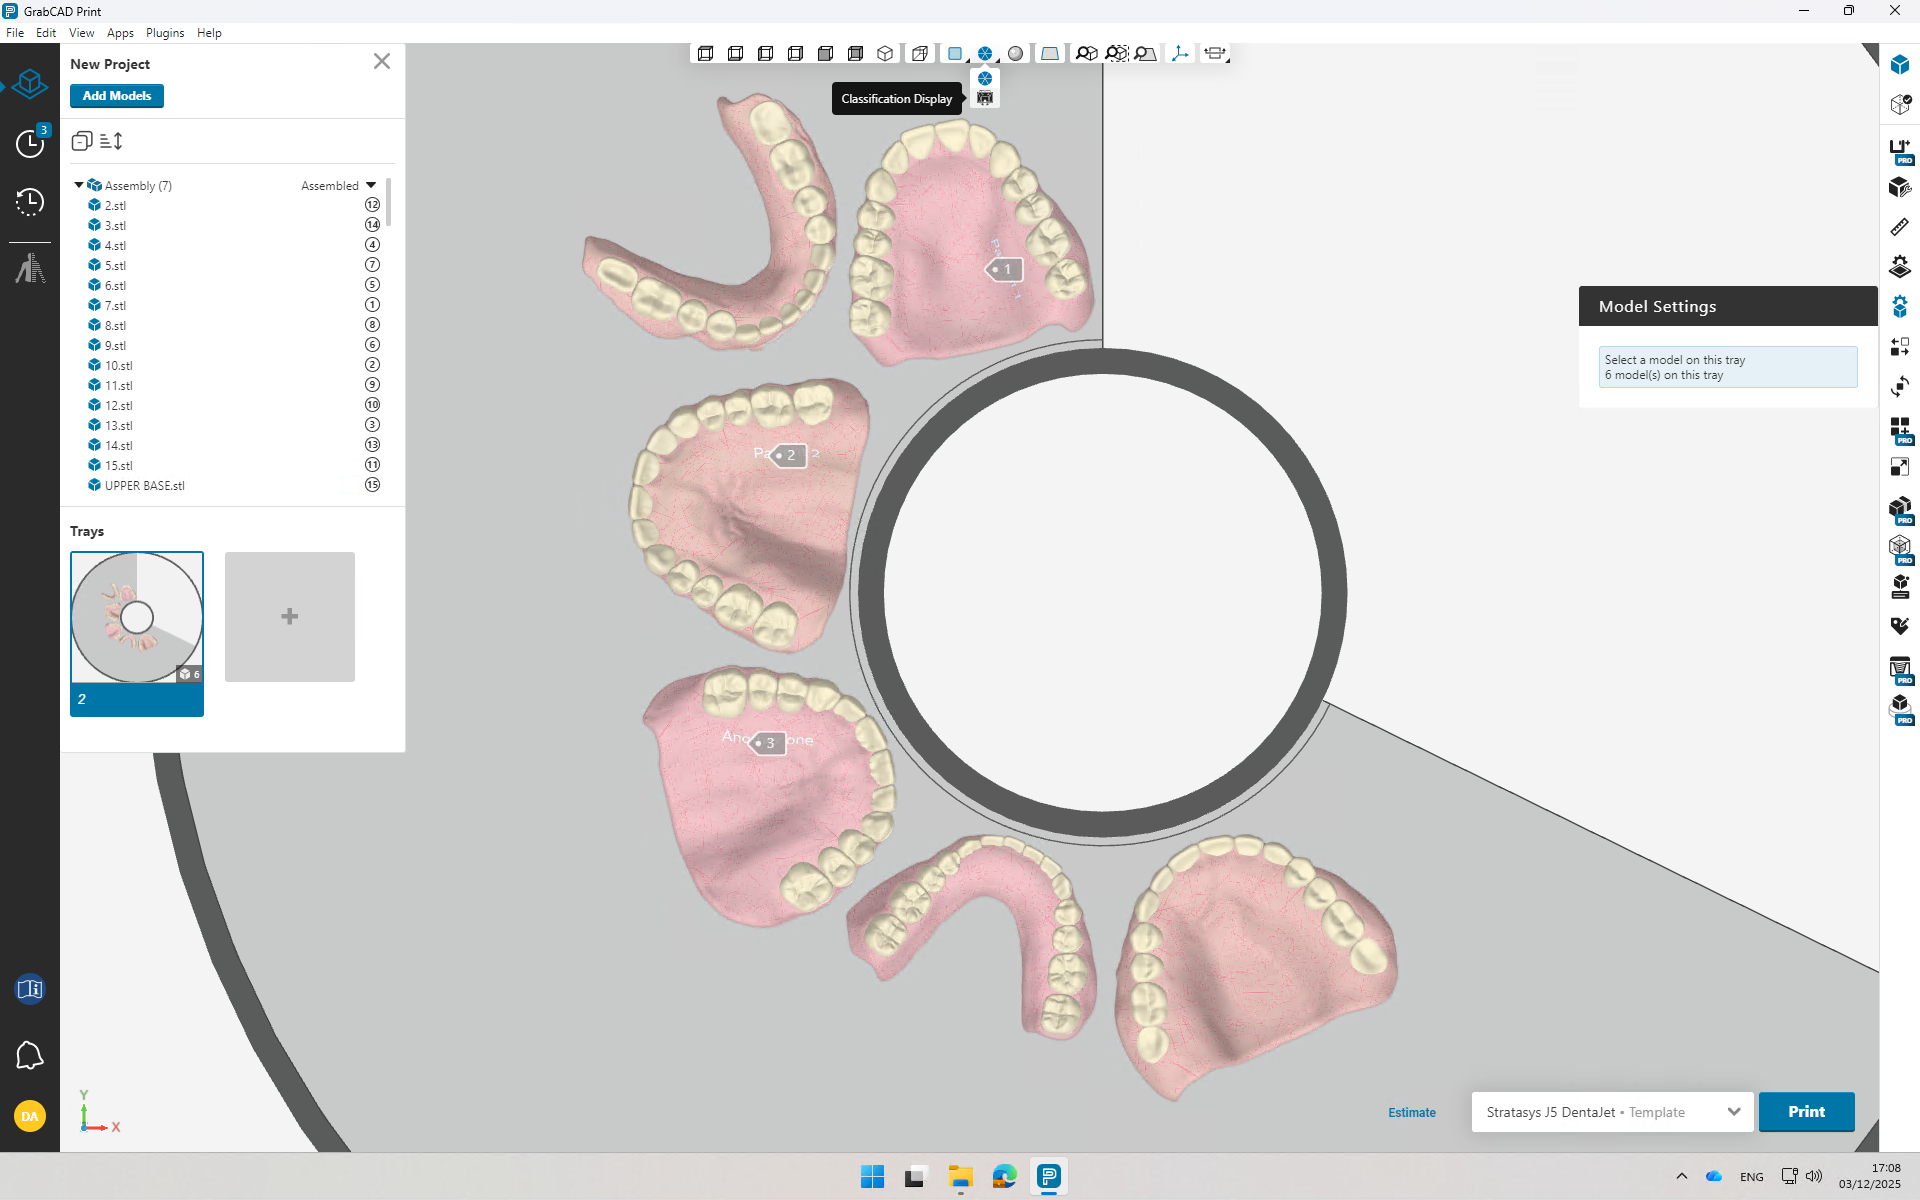Screen dimensions: 1920x1200
Task: Toggle the coordinate axes display icon
Action: (x=1180, y=54)
